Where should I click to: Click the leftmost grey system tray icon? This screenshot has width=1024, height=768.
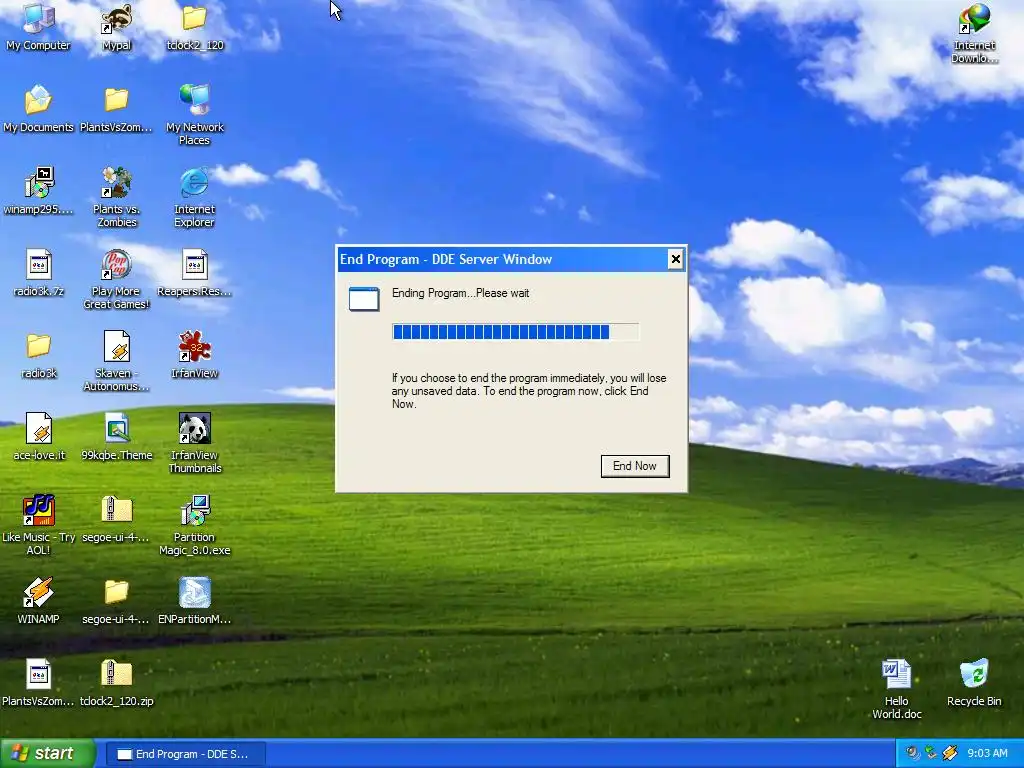(x=913, y=754)
